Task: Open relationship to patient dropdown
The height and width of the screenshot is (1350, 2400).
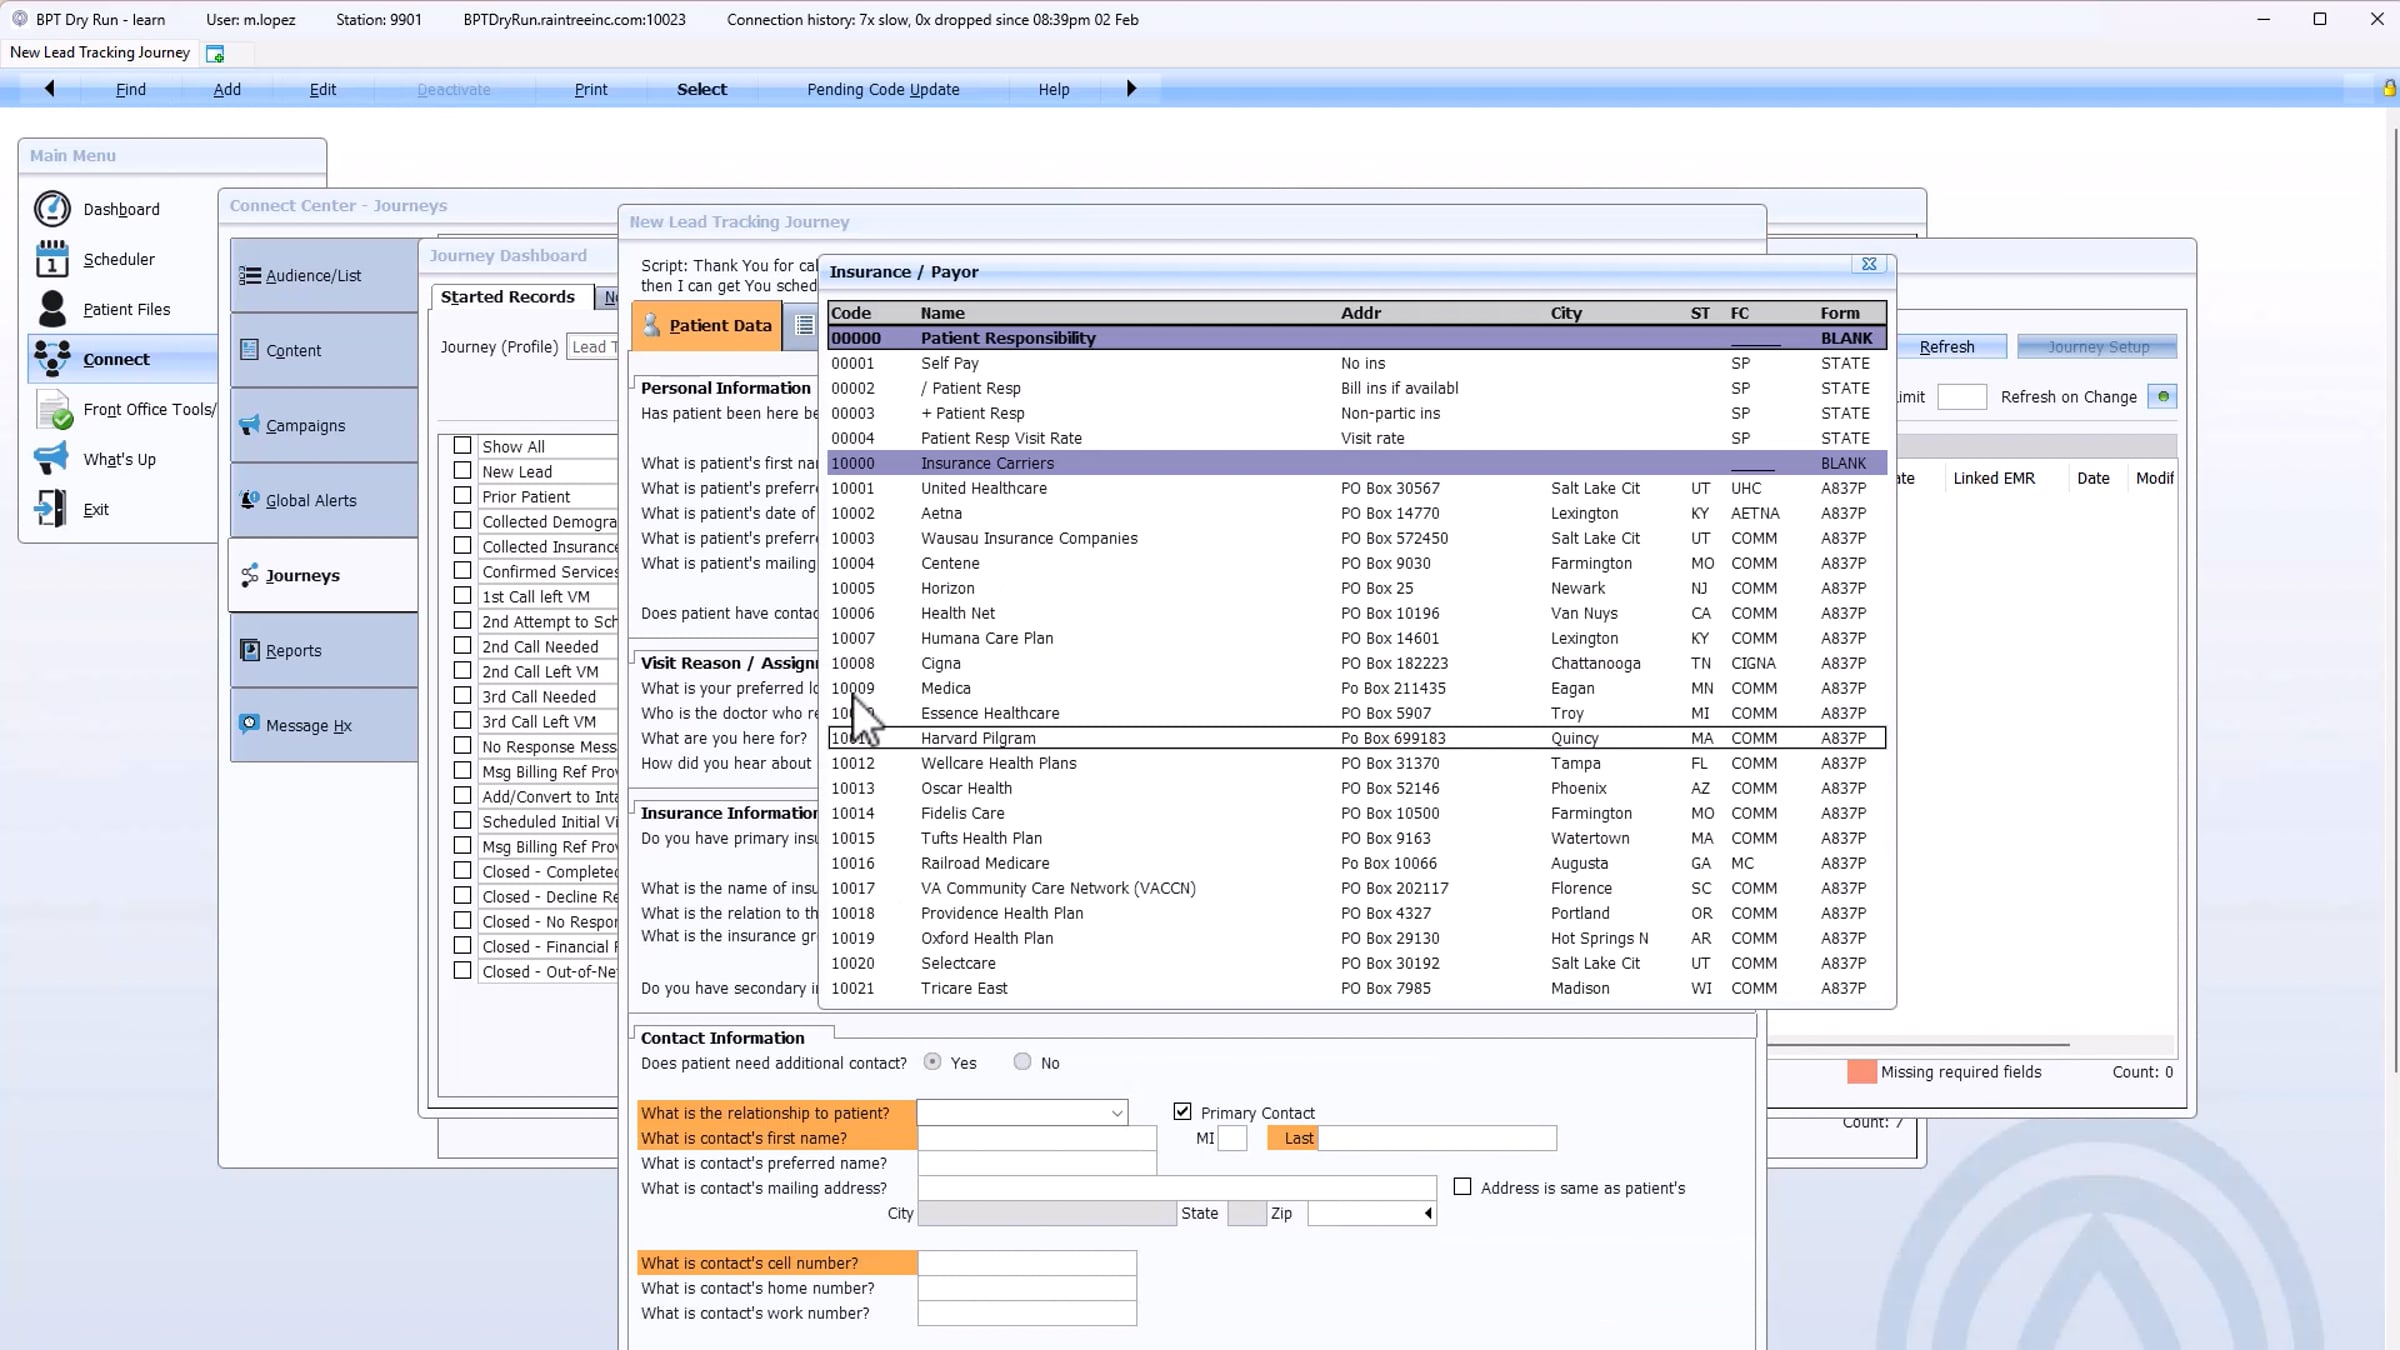Action: pos(1116,1113)
